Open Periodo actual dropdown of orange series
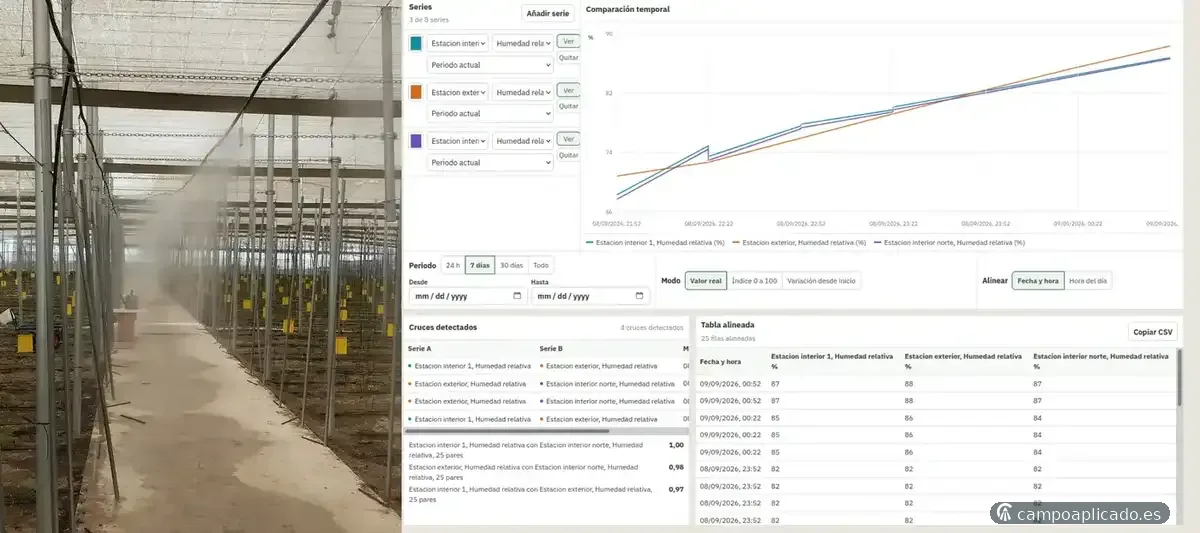The image size is (1200, 533). [x=490, y=114]
